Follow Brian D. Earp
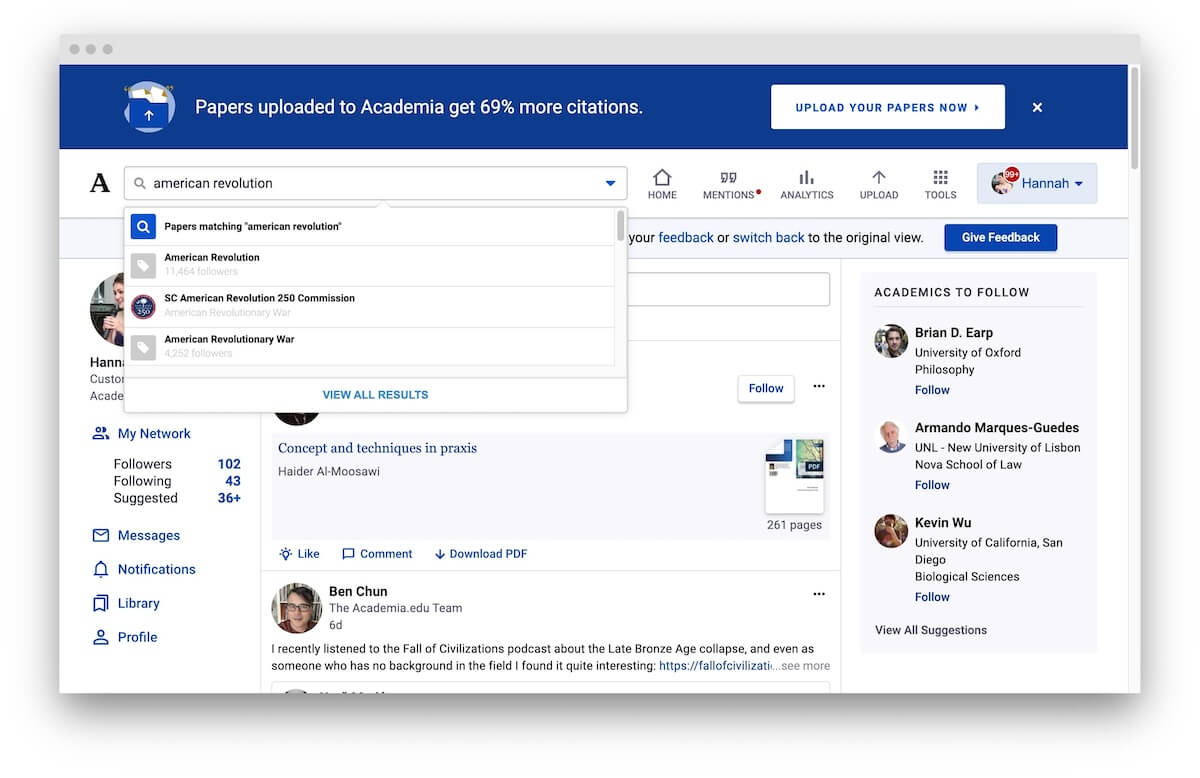This screenshot has height=778, width=1200. [932, 390]
